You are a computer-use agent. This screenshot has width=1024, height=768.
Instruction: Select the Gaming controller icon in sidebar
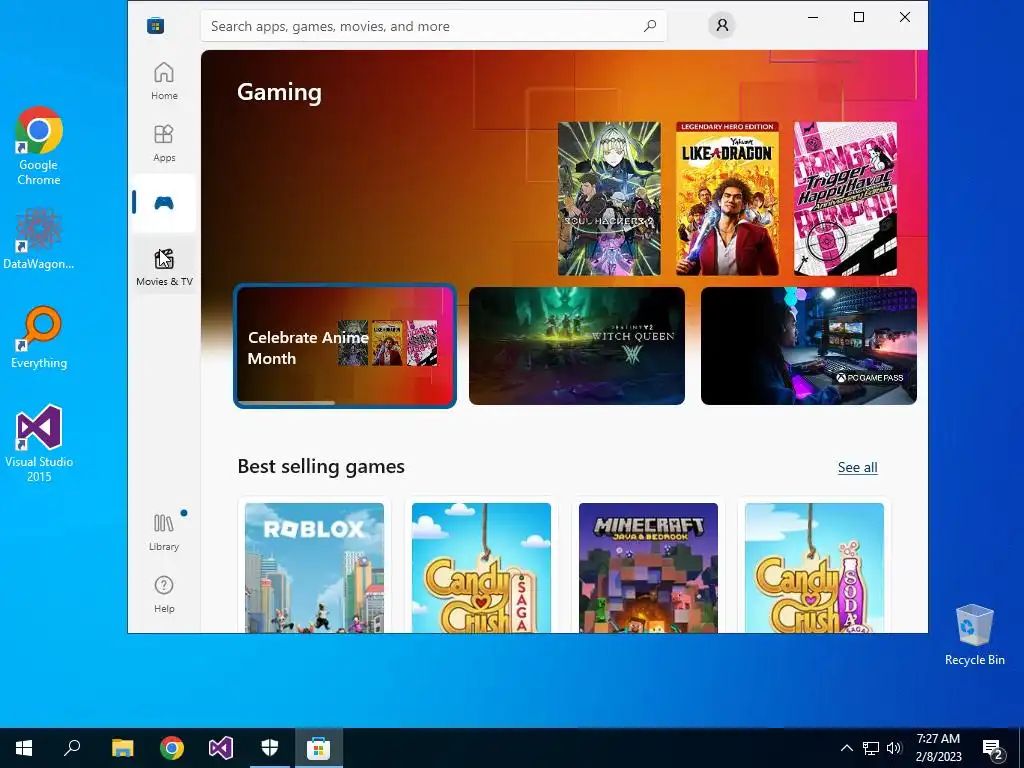(x=164, y=203)
